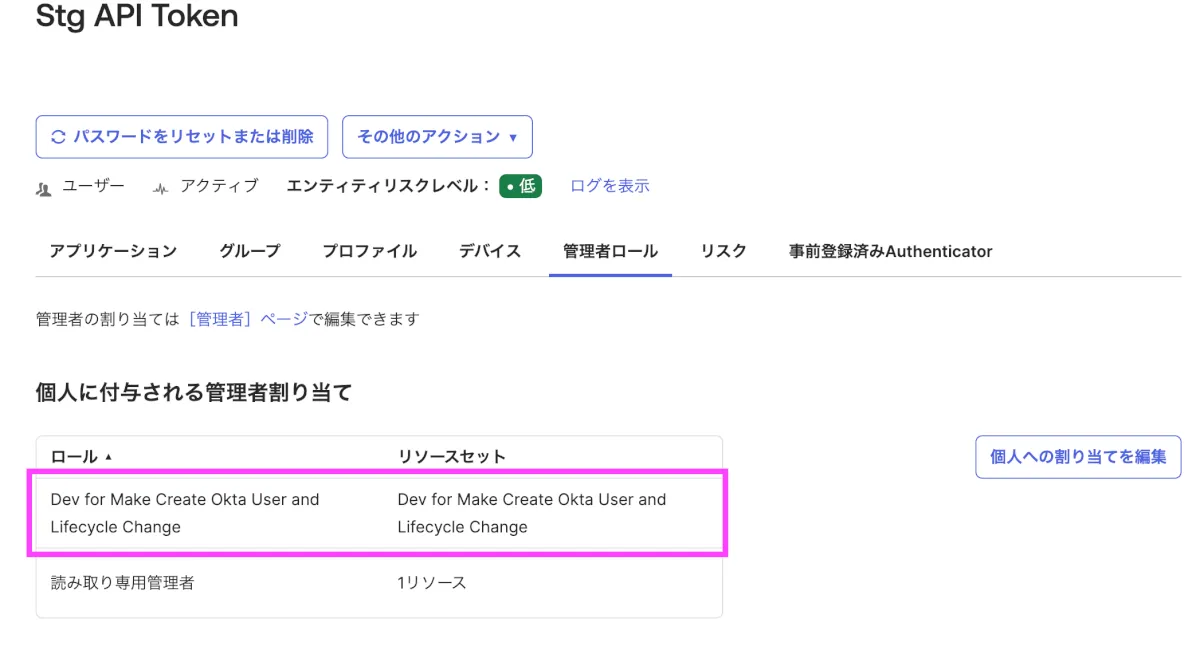Follow the [管理者] ページ link
This screenshot has height=654, width=1200.
pyautogui.click(x=248, y=319)
